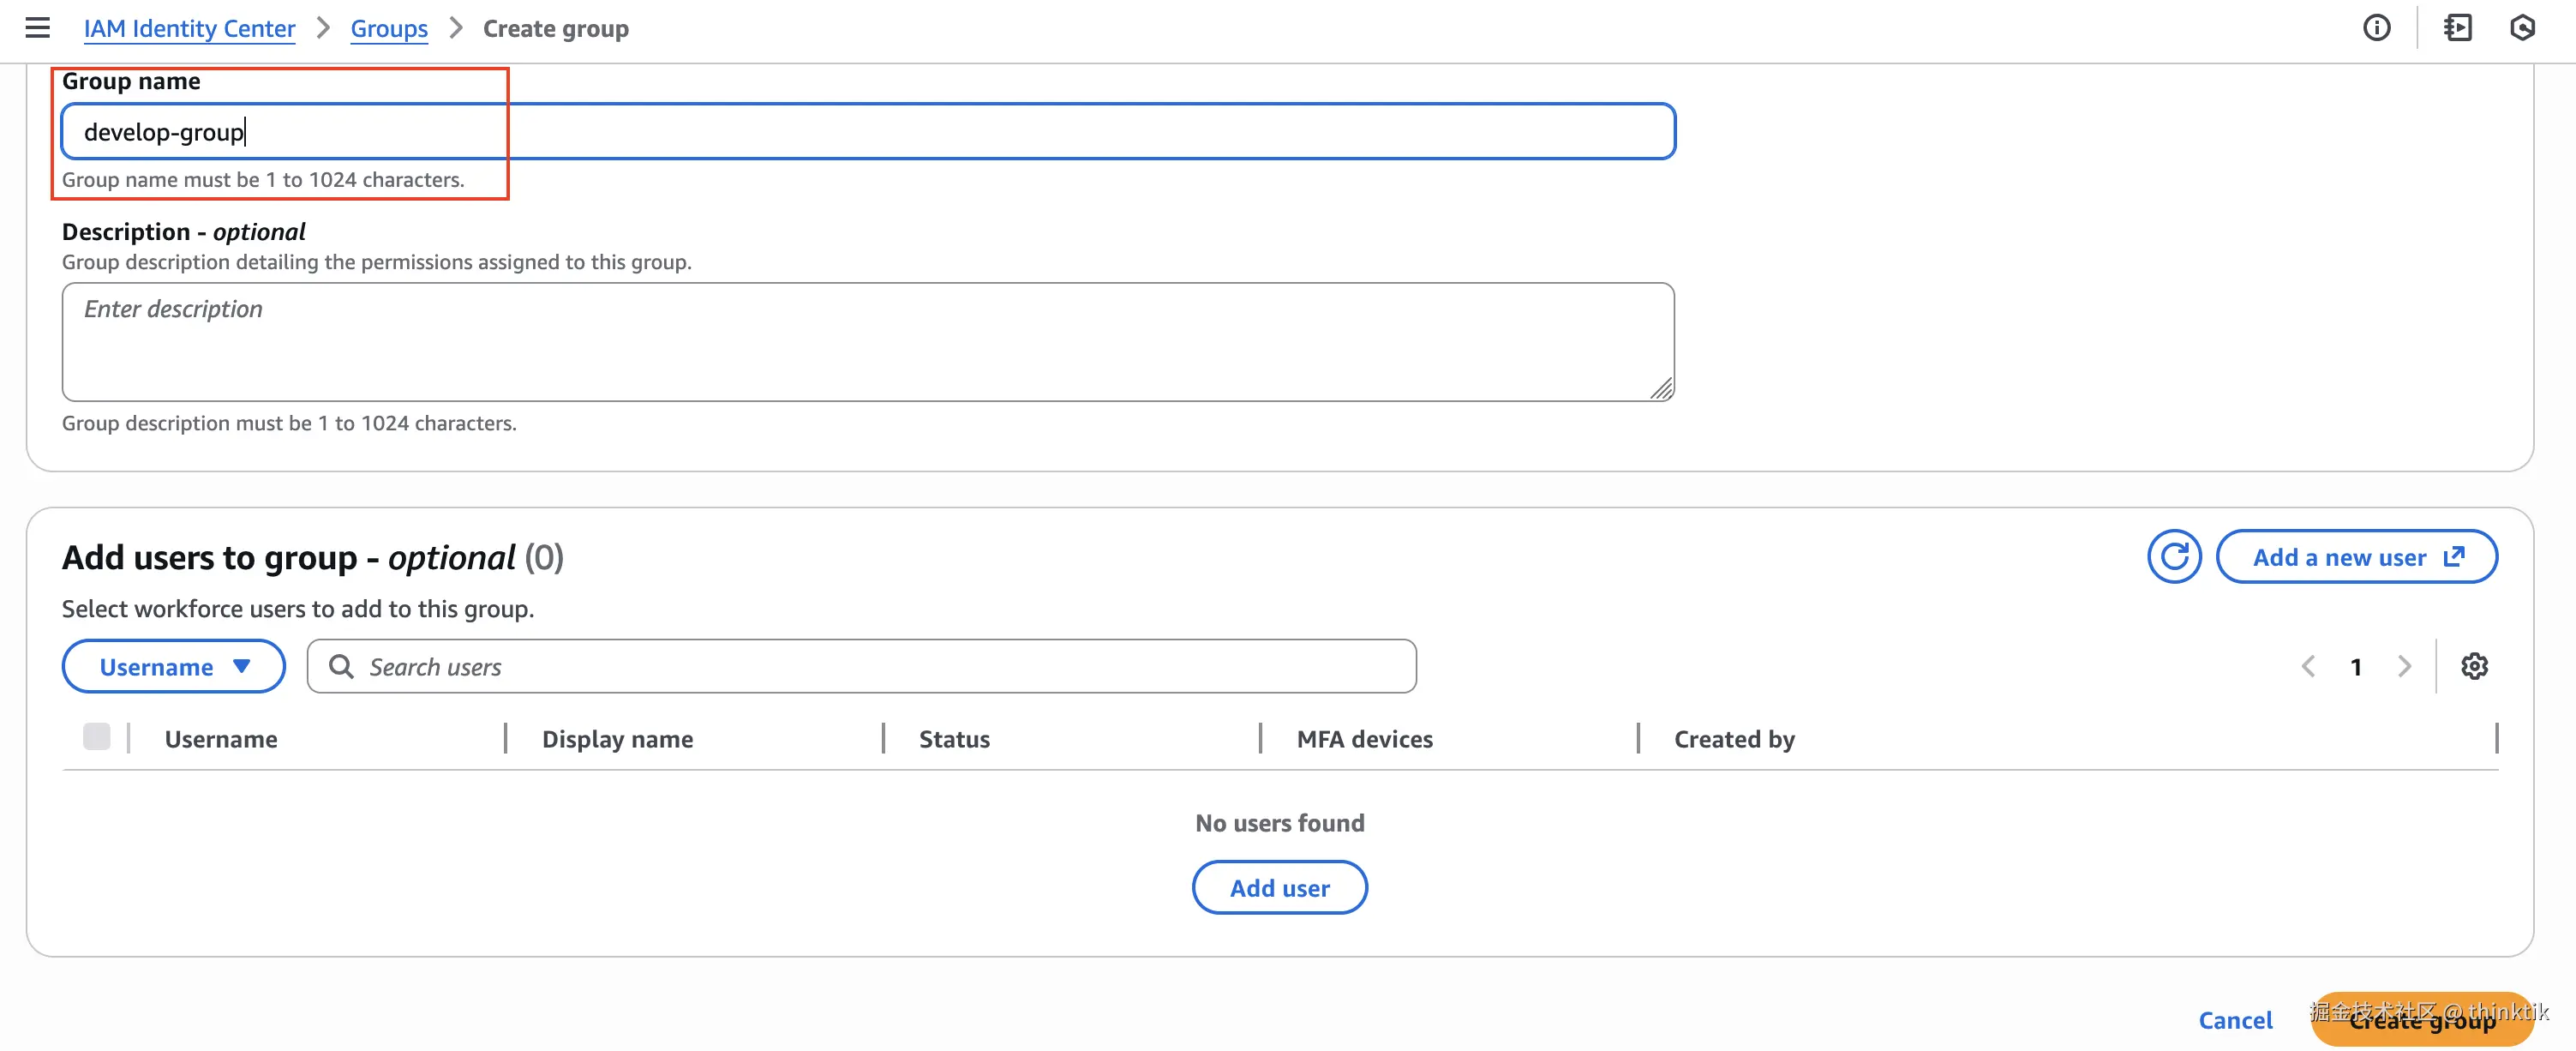Click the search magnifier icon
The width and height of the screenshot is (2576, 1051).
pyautogui.click(x=341, y=667)
